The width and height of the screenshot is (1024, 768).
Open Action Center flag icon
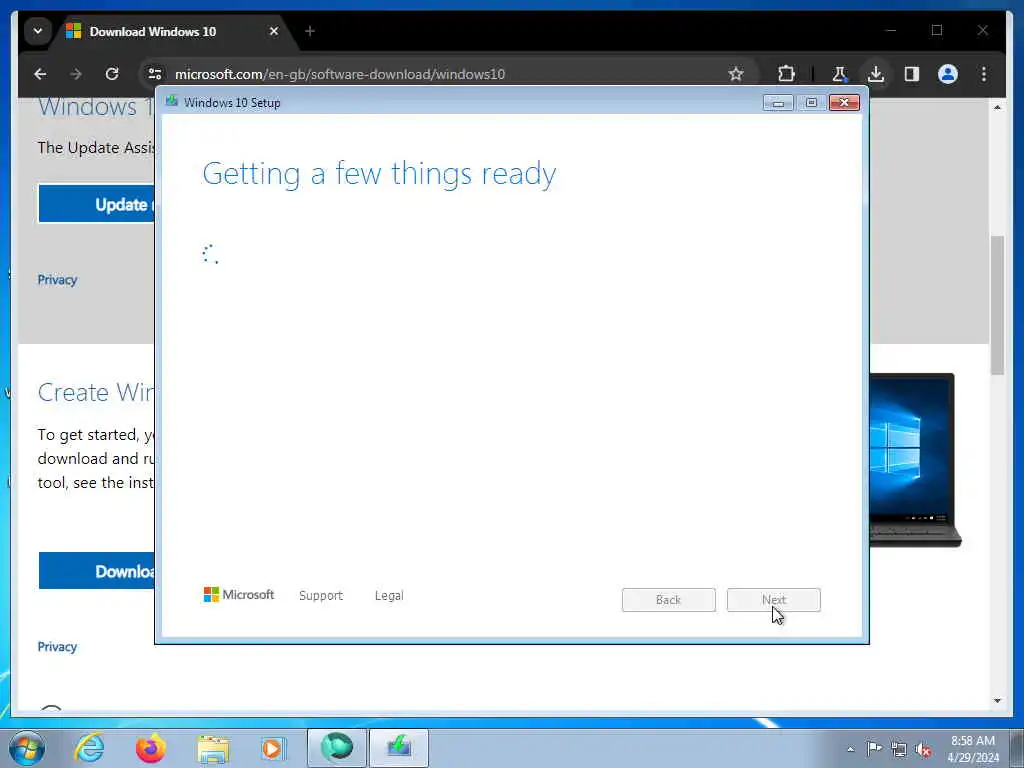(874, 748)
